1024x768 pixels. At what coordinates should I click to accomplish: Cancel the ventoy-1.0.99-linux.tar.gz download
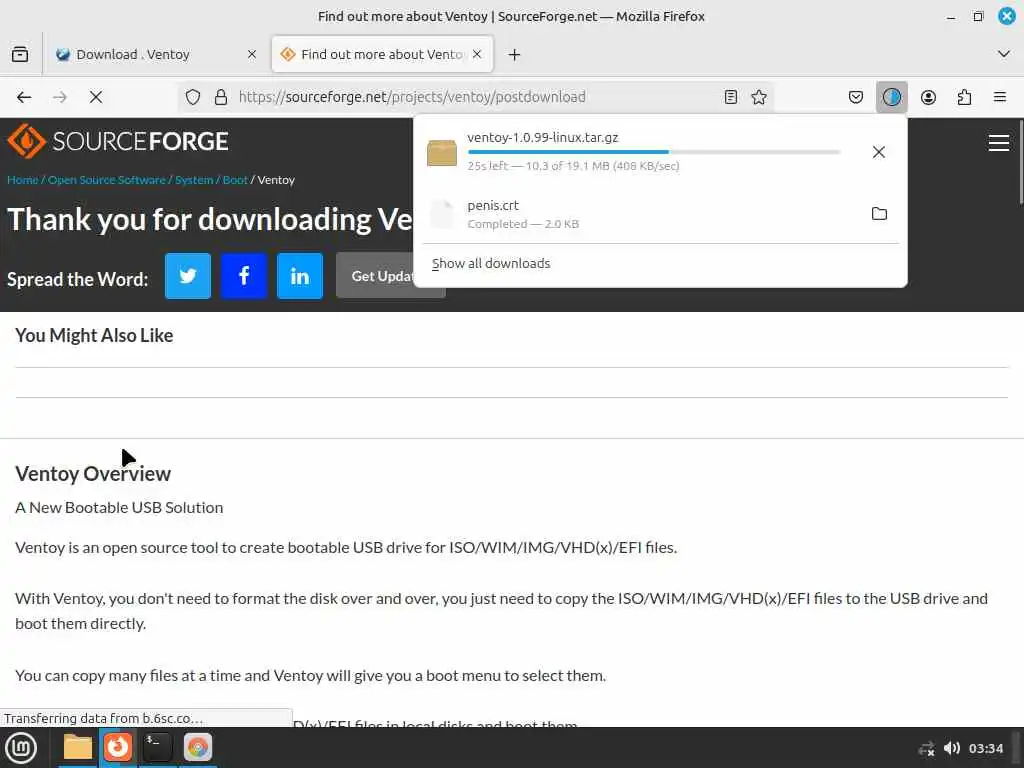tap(879, 152)
